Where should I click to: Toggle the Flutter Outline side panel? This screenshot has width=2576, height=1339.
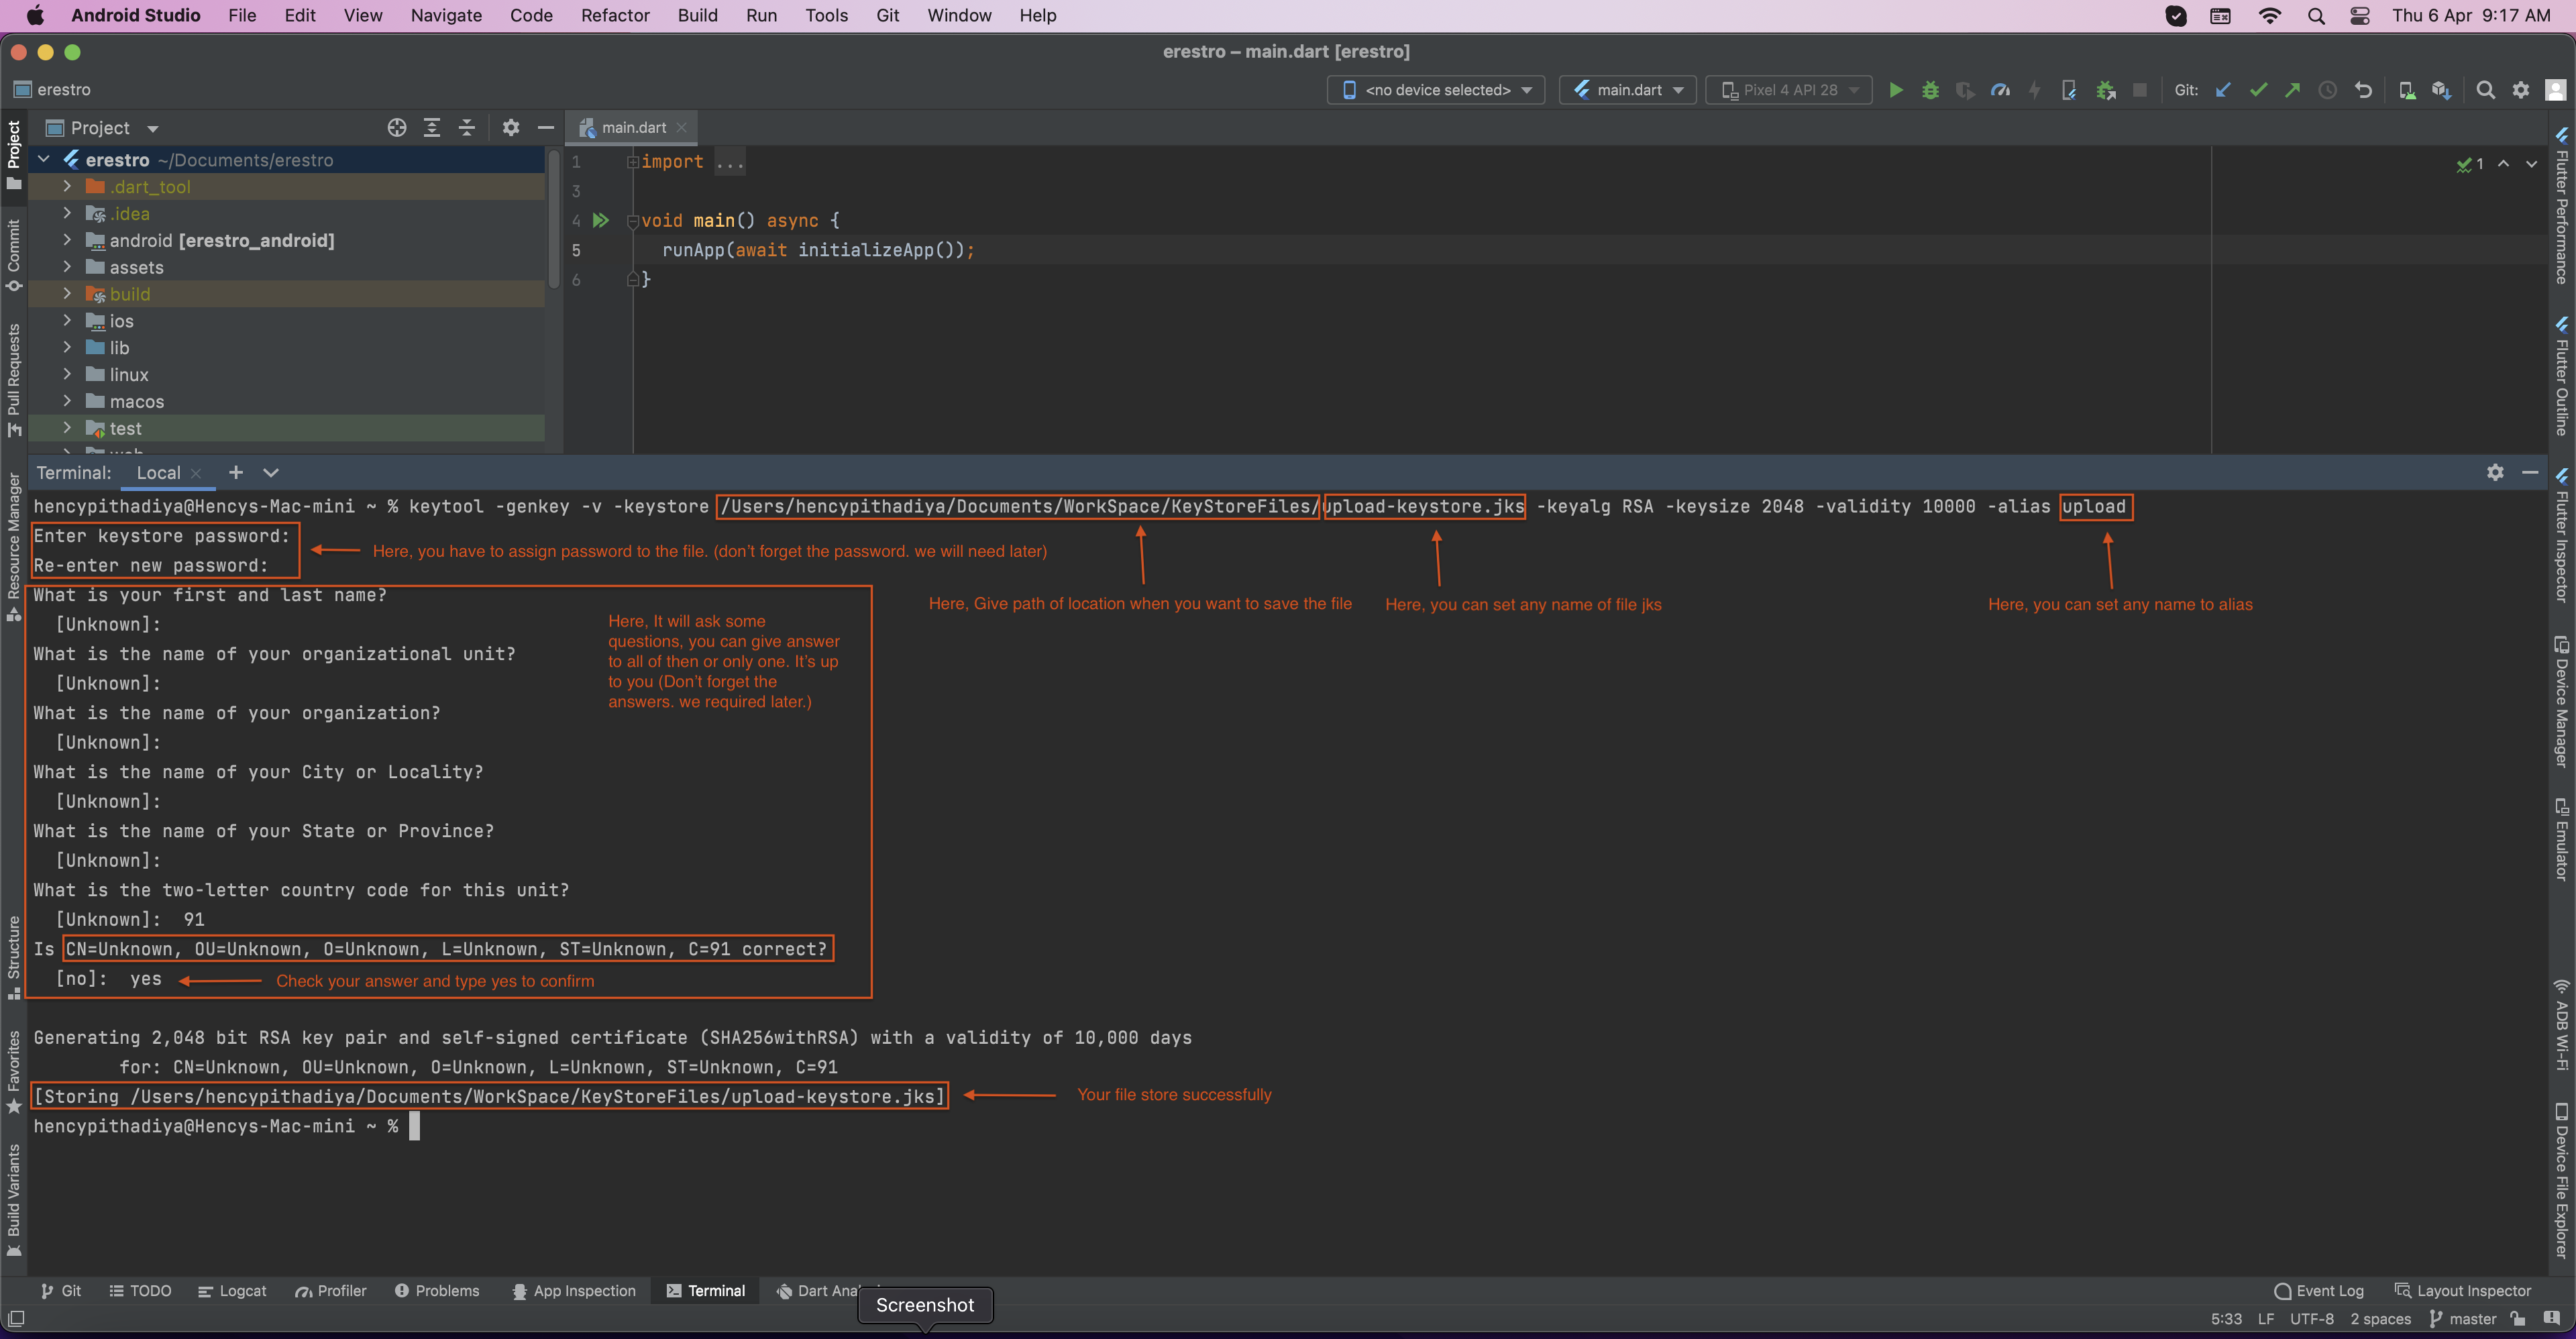2561,376
